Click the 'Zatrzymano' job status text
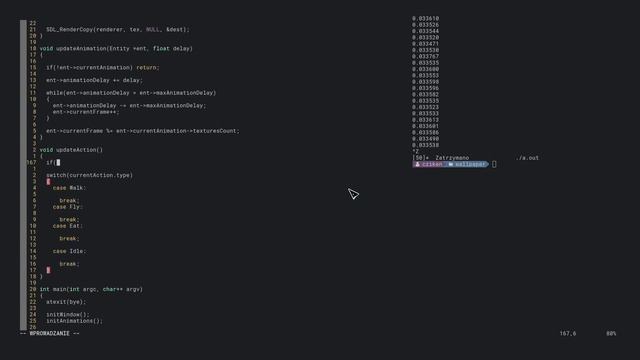Image resolution: width=640 pixels, height=360 pixels. tap(452, 158)
